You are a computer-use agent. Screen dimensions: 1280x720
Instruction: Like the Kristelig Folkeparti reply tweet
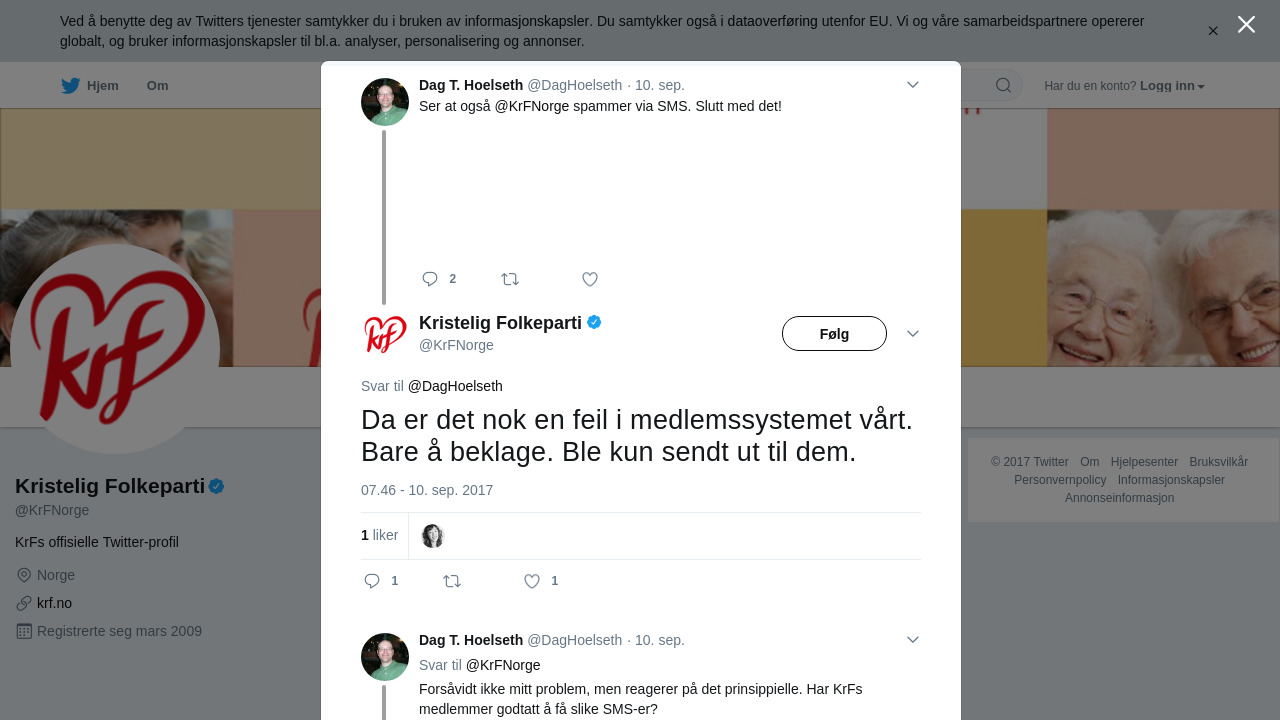[x=532, y=581]
